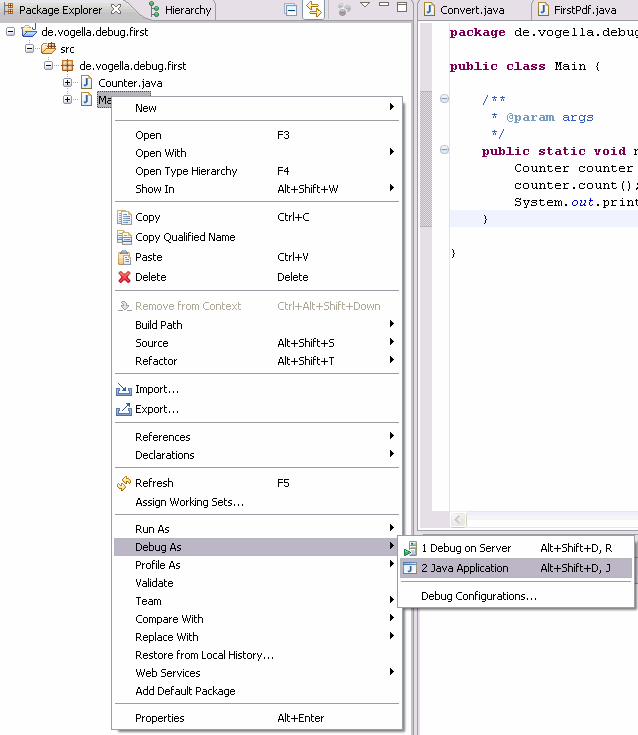
Task: Choose Debug Configurations...
Action: point(516,596)
